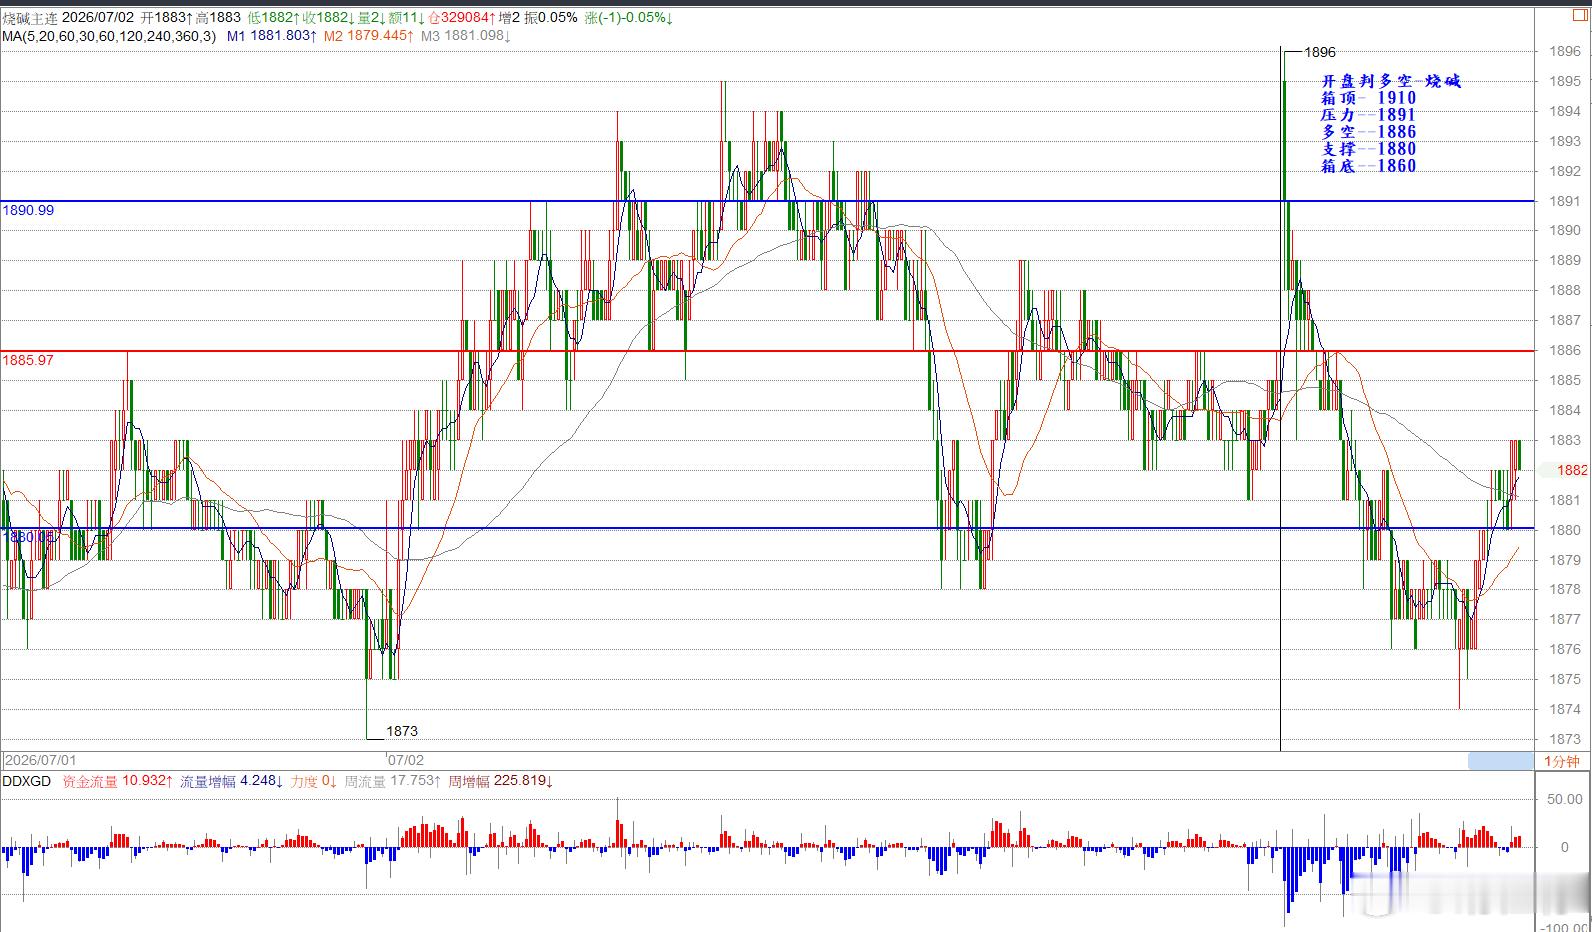The width and height of the screenshot is (1592, 932).
Task: Click the 仓329084 open interest value
Action: 461,18
